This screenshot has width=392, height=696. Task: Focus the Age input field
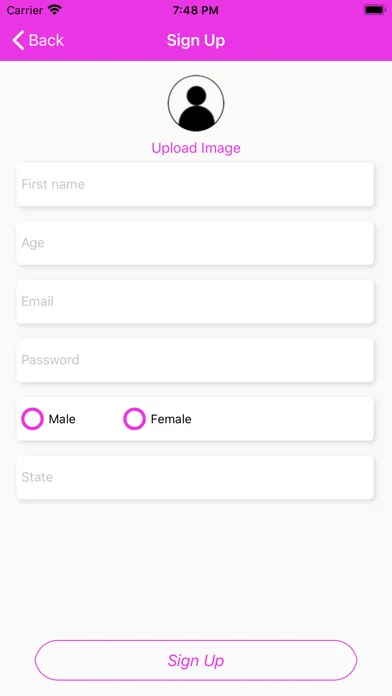[x=195, y=243]
